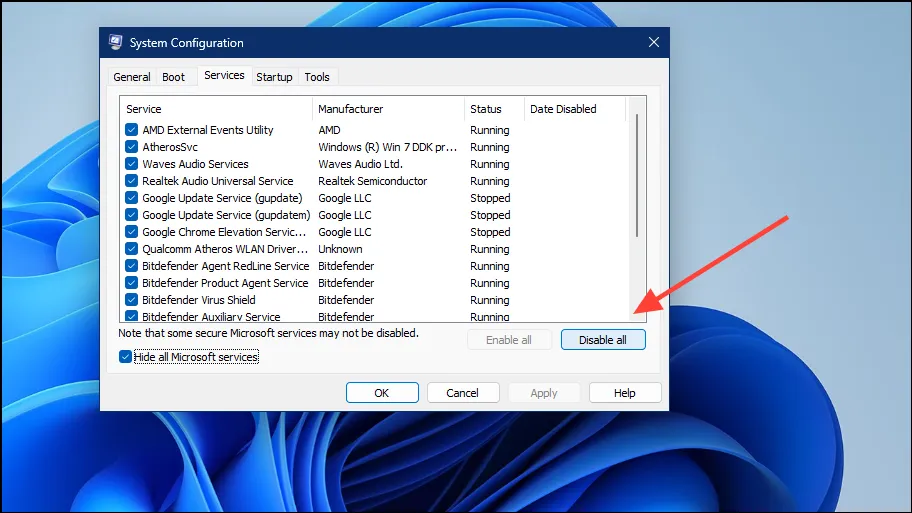Uncheck Hide all Microsoft services
The height and width of the screenshot is (513, 912).
tap(125, 357)
